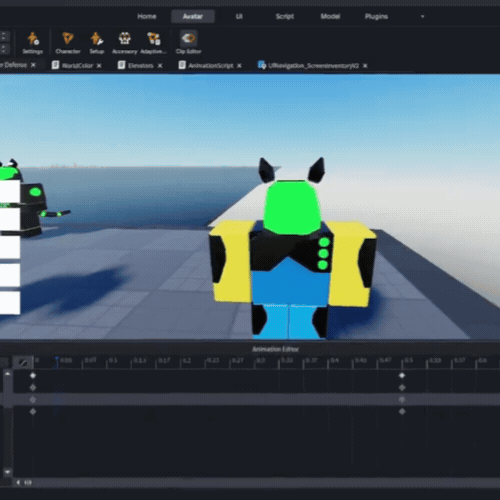Click the track list scroll down arrow
The height and width of the screenshot is (500, 500).
[7, 472]
